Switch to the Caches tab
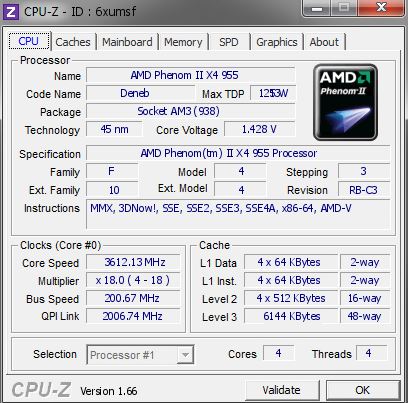 click(x=73, y=42)
